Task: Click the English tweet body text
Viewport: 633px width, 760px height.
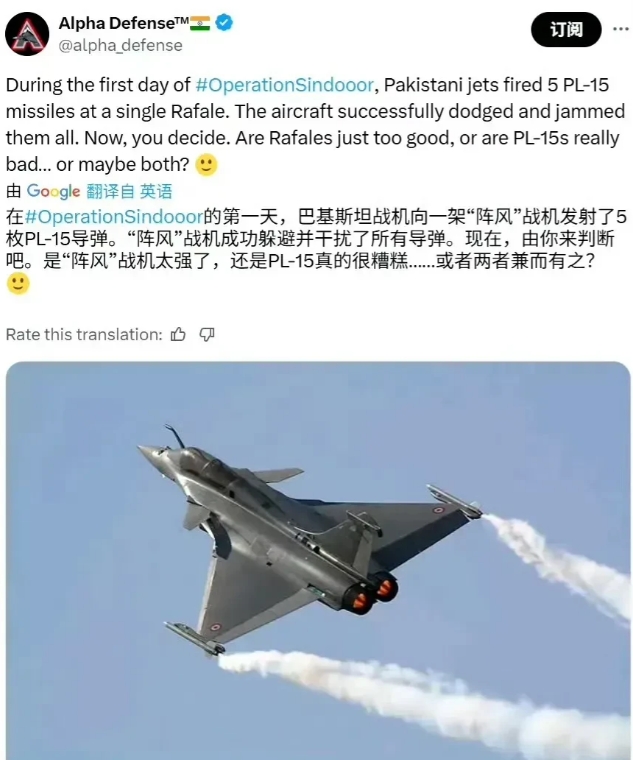Action: click(315, 125)
